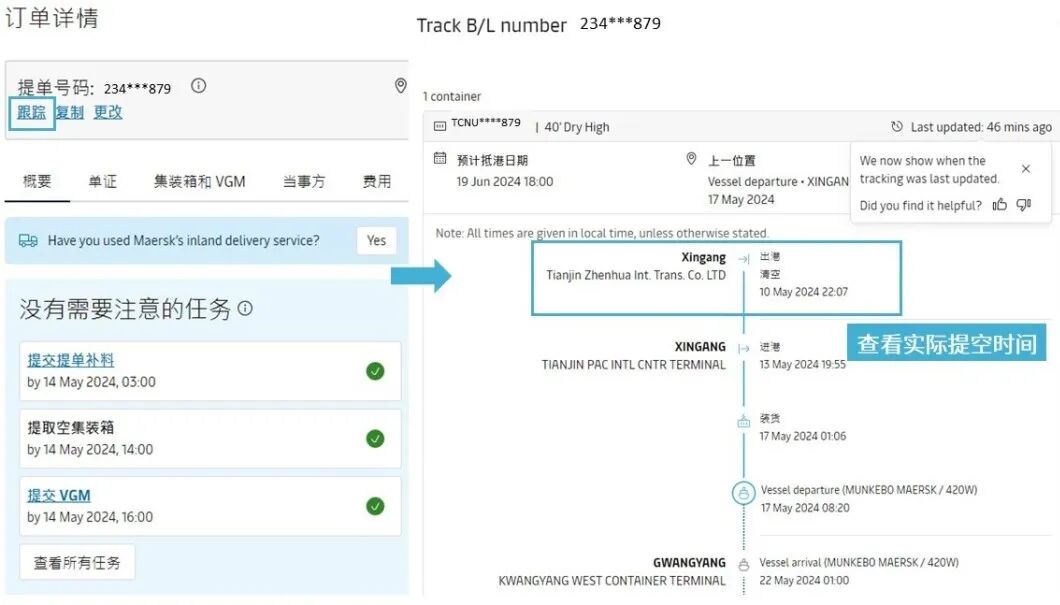The width and height of the screenshot is (1060, 605).
Task: Click the 查看所有任务 button
Action: (77, 562)
